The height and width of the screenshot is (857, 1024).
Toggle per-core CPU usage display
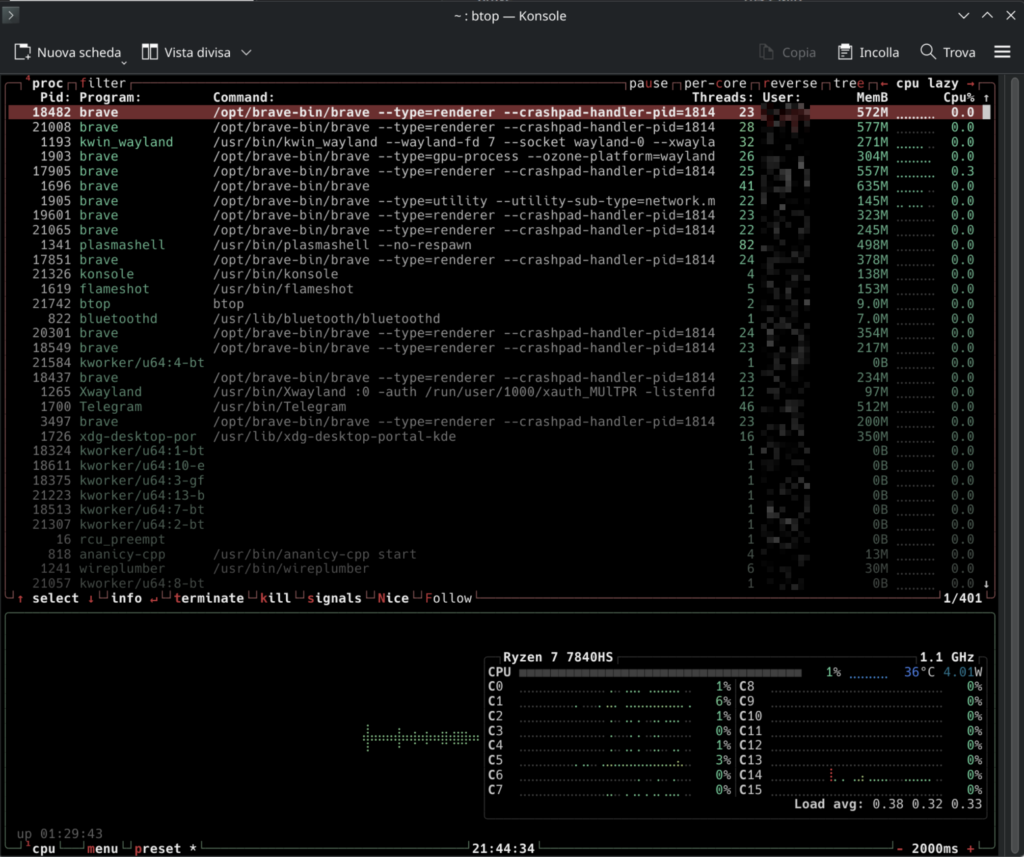tap(715, 83)
